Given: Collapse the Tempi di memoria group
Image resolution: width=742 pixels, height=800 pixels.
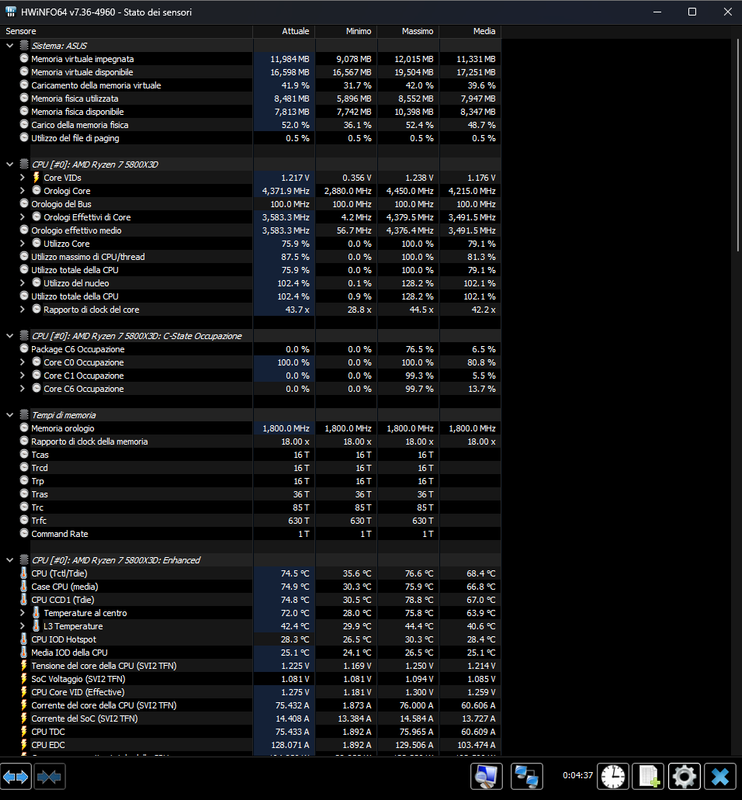Looking at the screenshot, I should point(10,415).
